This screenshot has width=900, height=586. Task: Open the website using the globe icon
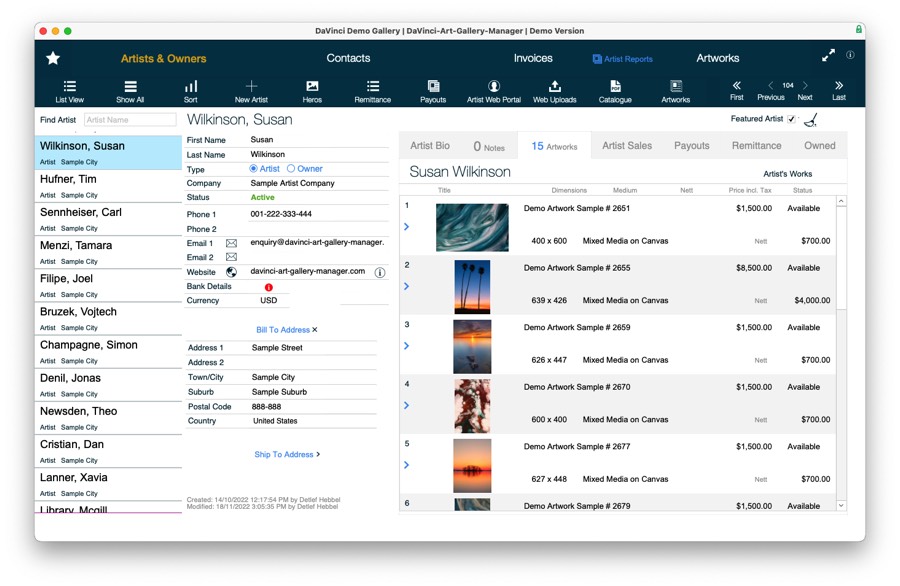point(231,272)
